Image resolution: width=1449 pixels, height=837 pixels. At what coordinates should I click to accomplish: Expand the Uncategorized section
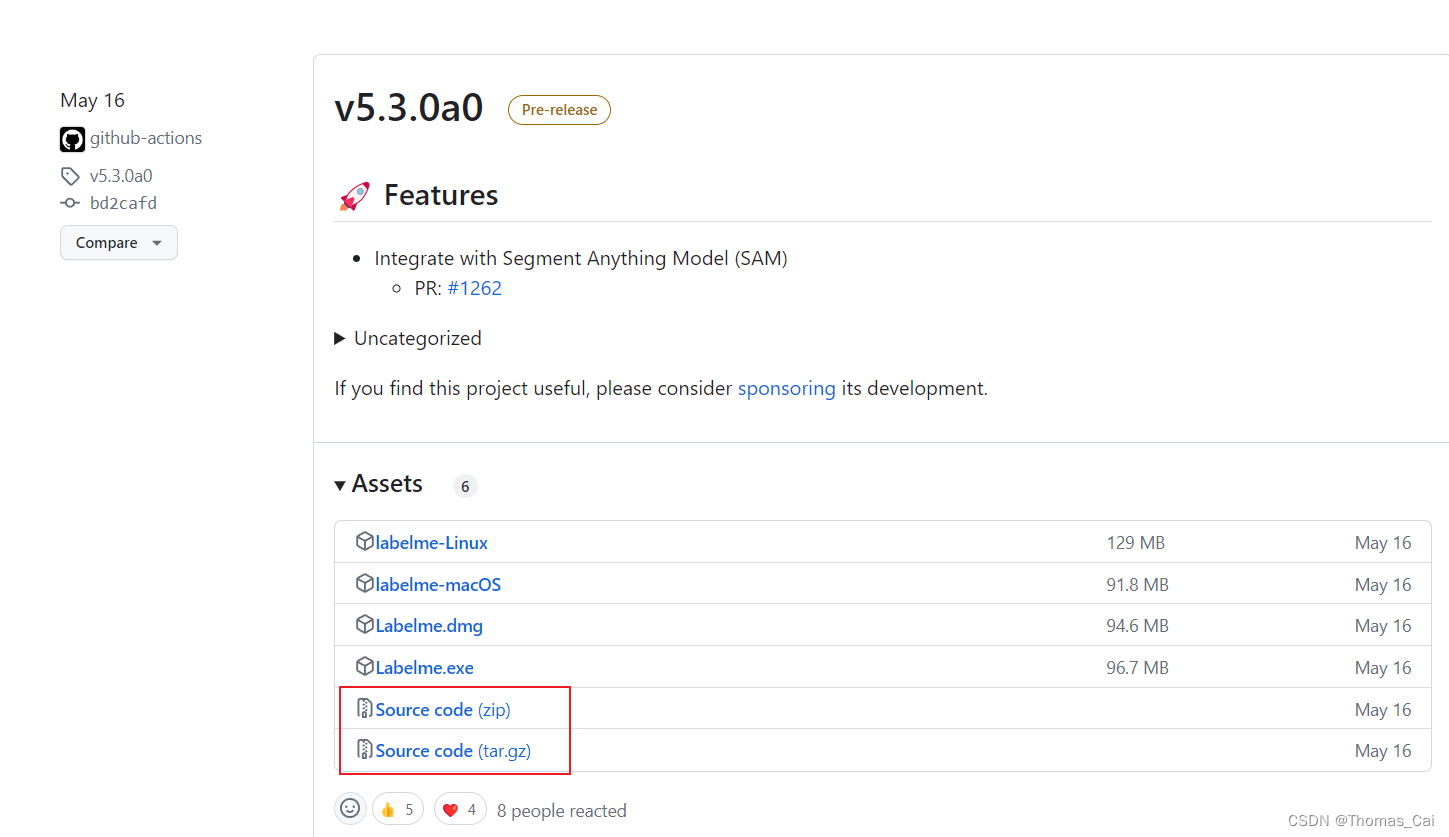click(x=408, y=338)
